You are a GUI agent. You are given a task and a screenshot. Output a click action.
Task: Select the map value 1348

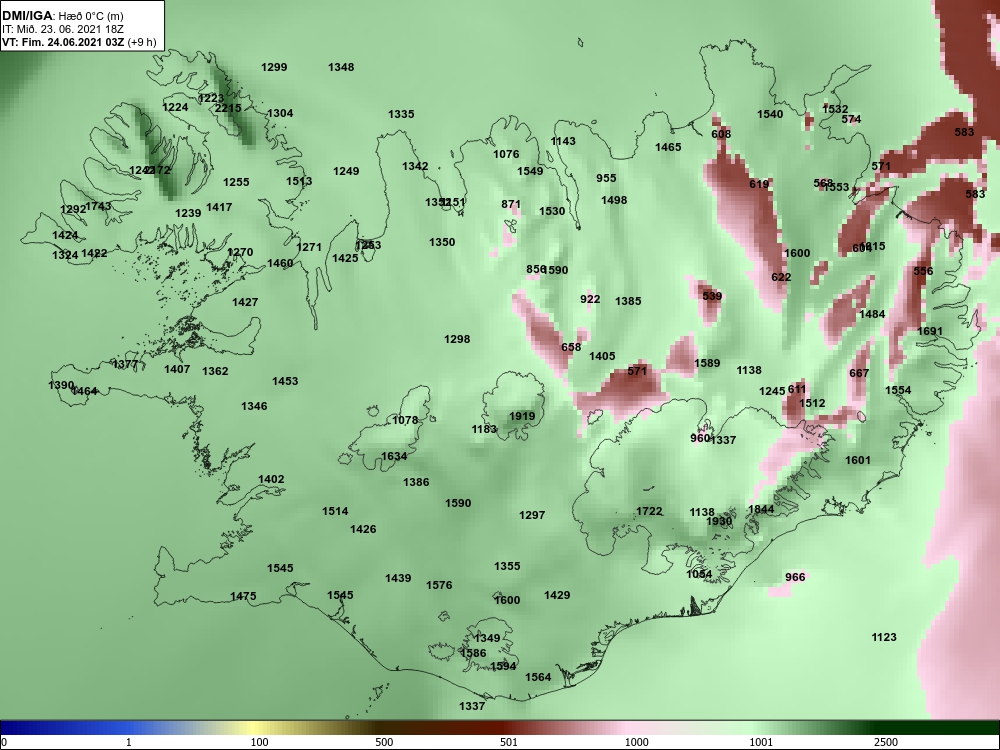coord(341,67)
